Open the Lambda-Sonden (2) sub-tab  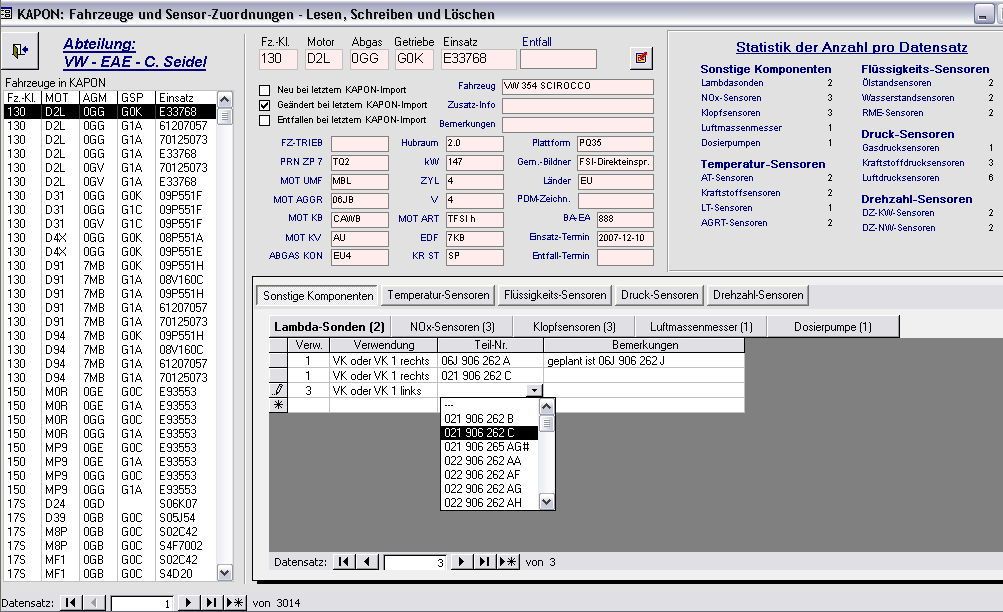coord(329,327)
